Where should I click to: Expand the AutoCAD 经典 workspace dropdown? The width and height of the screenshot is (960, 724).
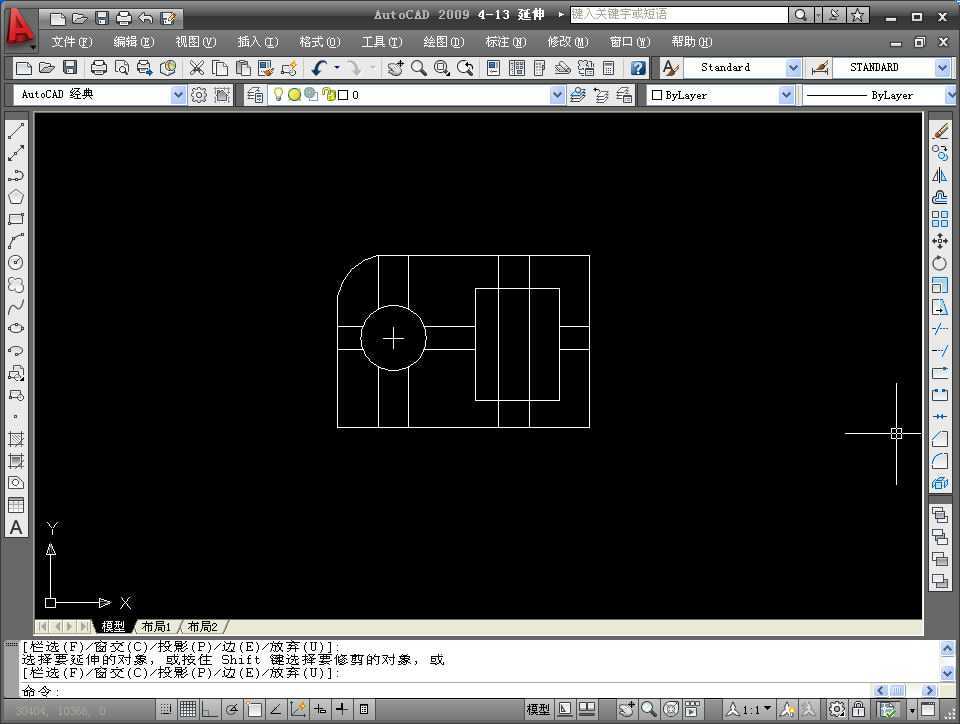point(178,95)
